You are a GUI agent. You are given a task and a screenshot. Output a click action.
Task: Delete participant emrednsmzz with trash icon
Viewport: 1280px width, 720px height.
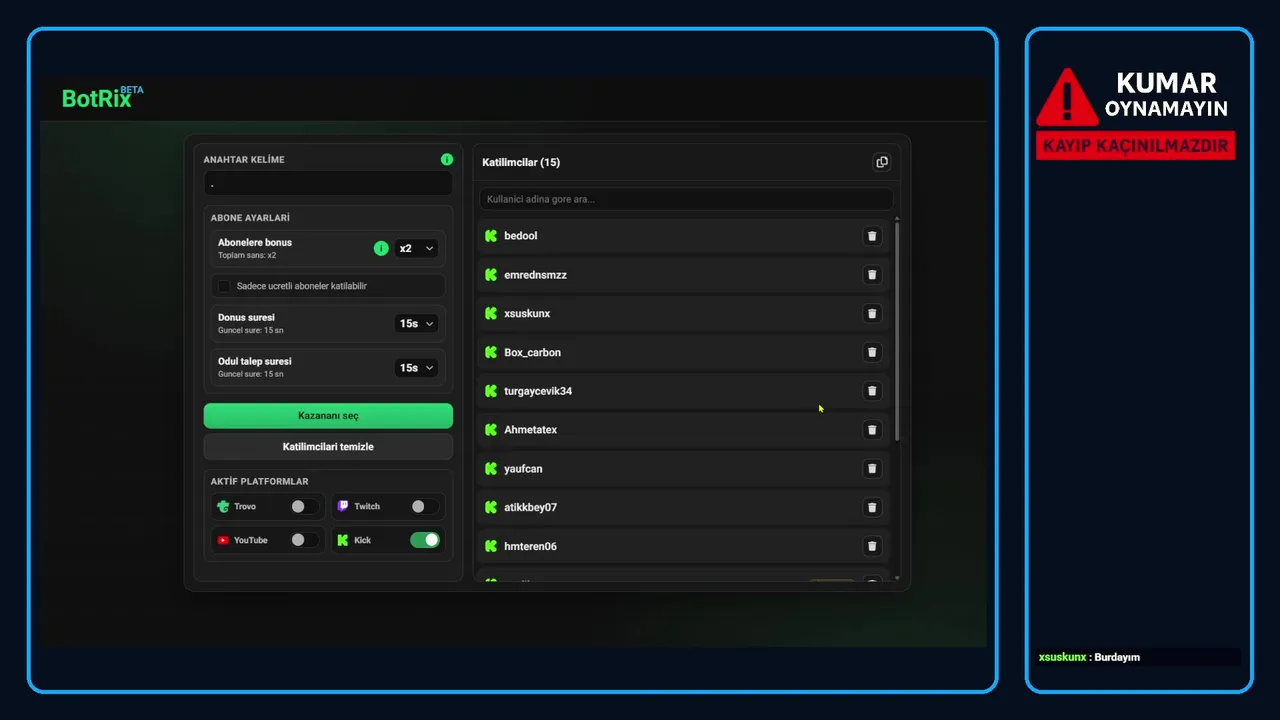[872, 275]
